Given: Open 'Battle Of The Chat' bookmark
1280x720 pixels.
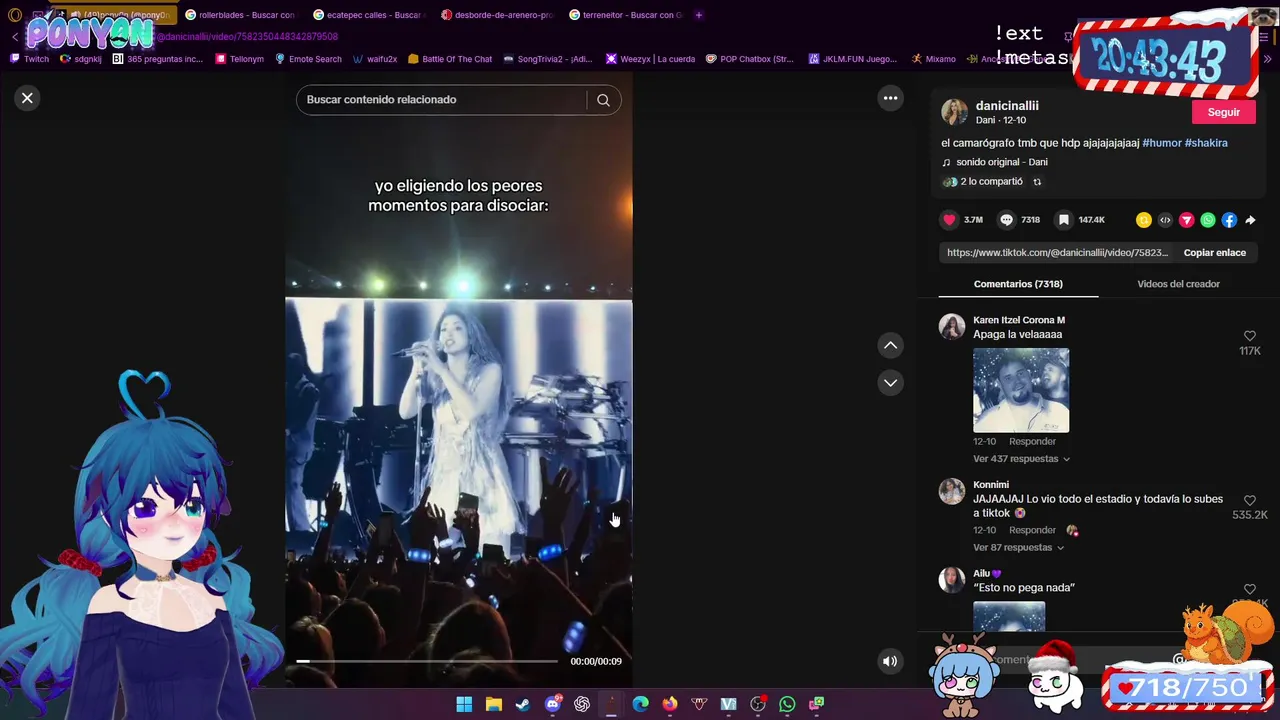Looking at the screenshot, I should (x=449, y=59).
